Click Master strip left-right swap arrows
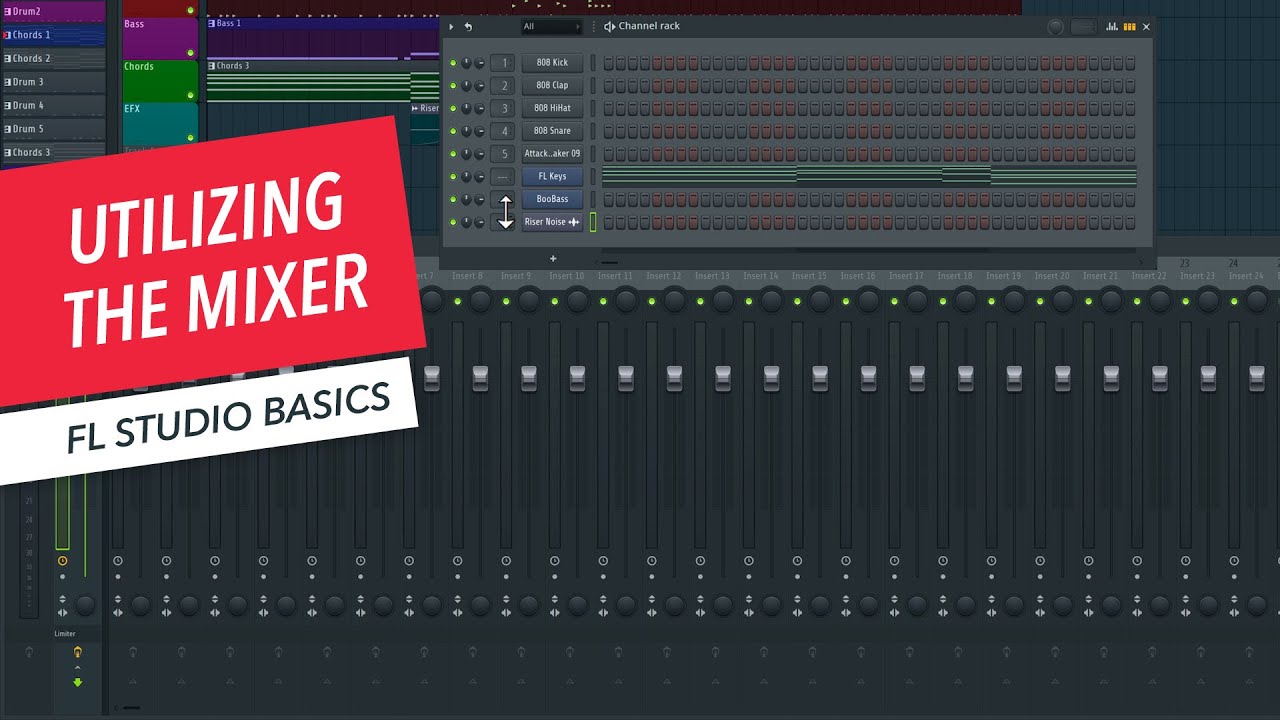The height and width of the screenshot is (720, 1280). [x=63, y=612]
